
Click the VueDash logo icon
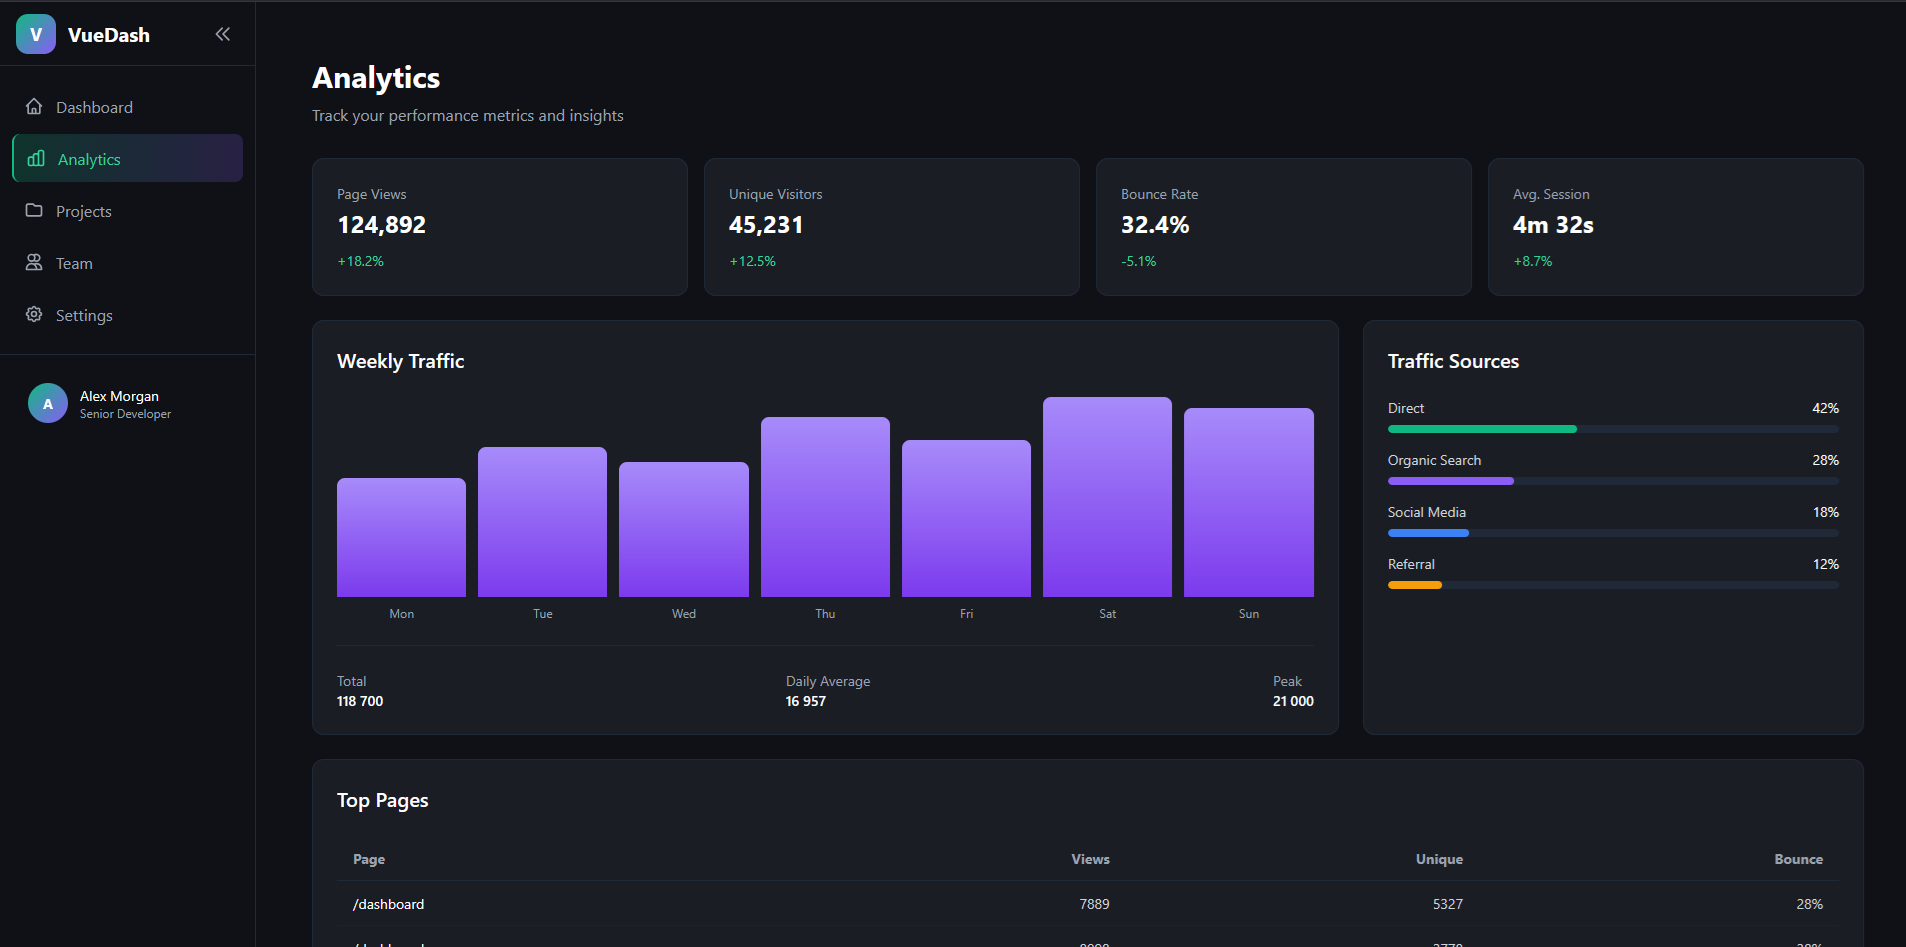pos(36,34)
